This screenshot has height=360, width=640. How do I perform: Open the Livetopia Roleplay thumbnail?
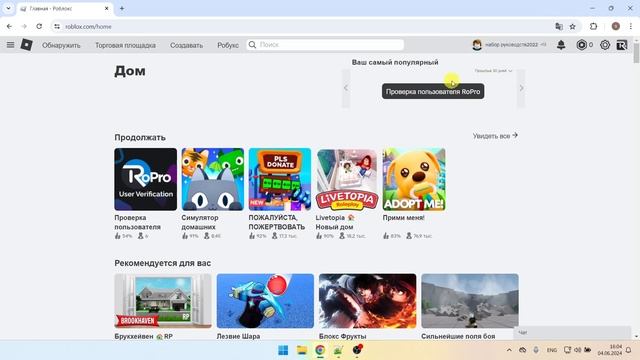click(347, 179)
